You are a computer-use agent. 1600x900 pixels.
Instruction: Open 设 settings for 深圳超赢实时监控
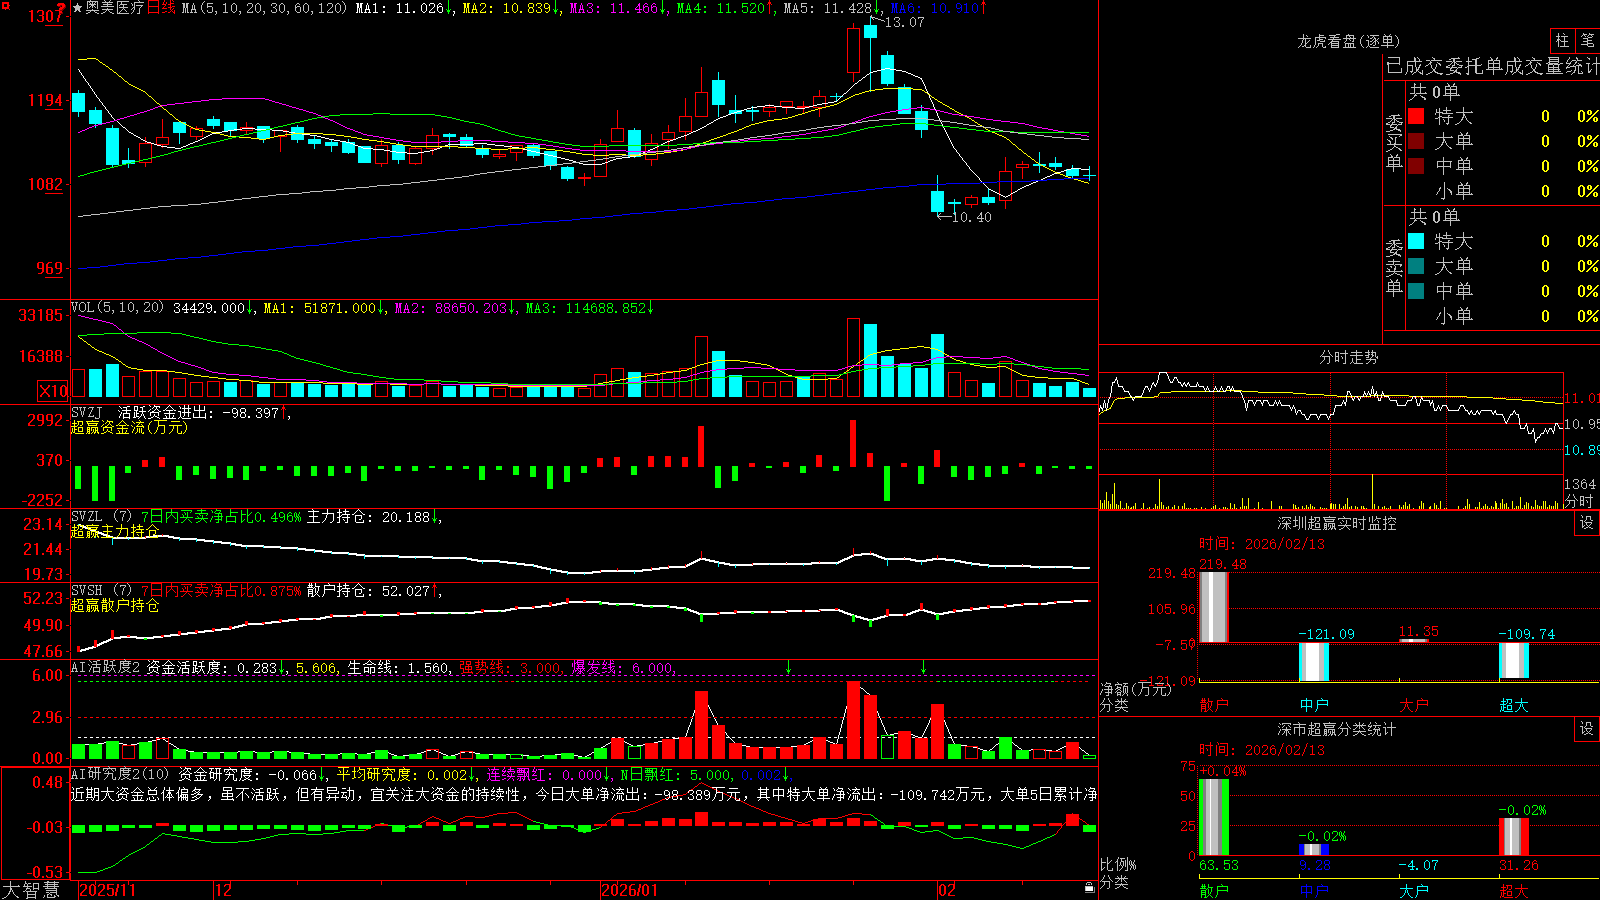(x=1587, y=523)
